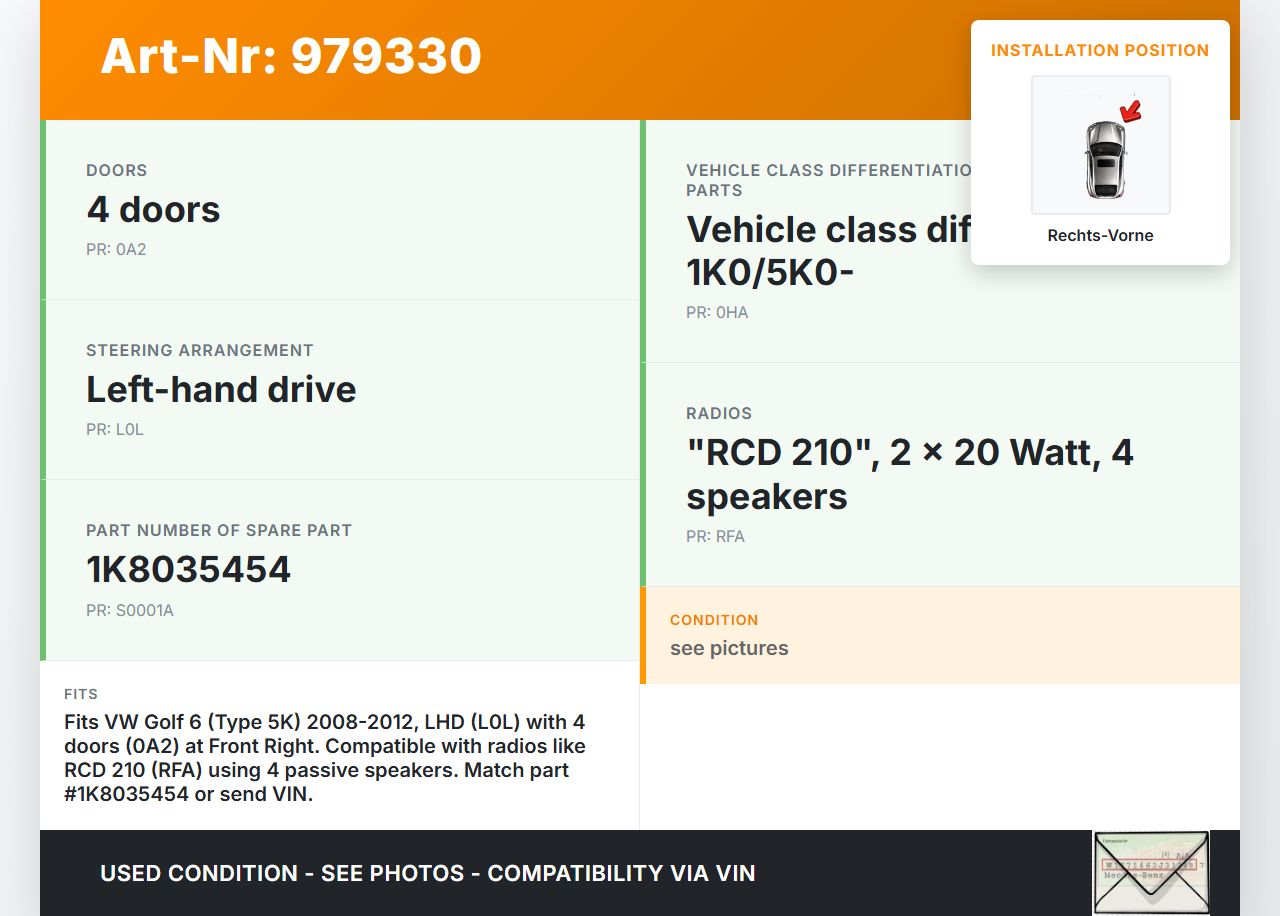Click the 'PR: L0L' code
The image size is (1280, 916).
115,429
